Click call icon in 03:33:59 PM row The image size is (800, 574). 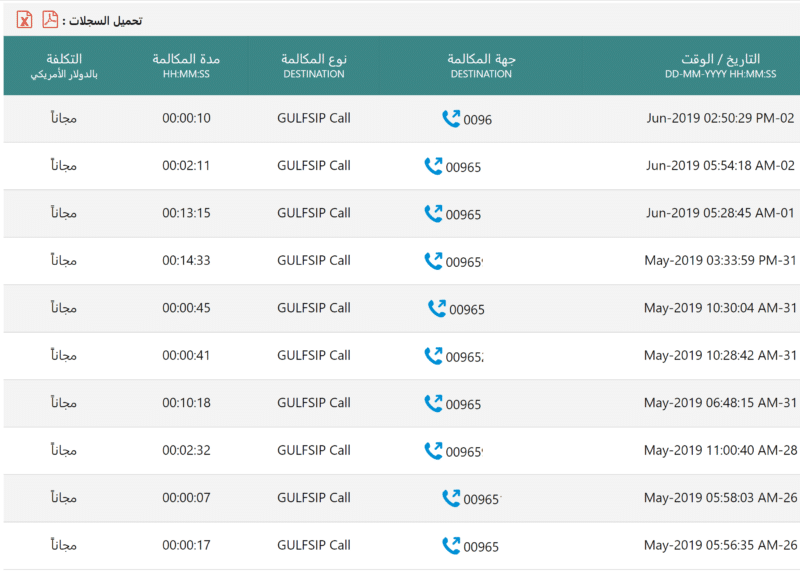pyautogui.click(x=433, y=261)
